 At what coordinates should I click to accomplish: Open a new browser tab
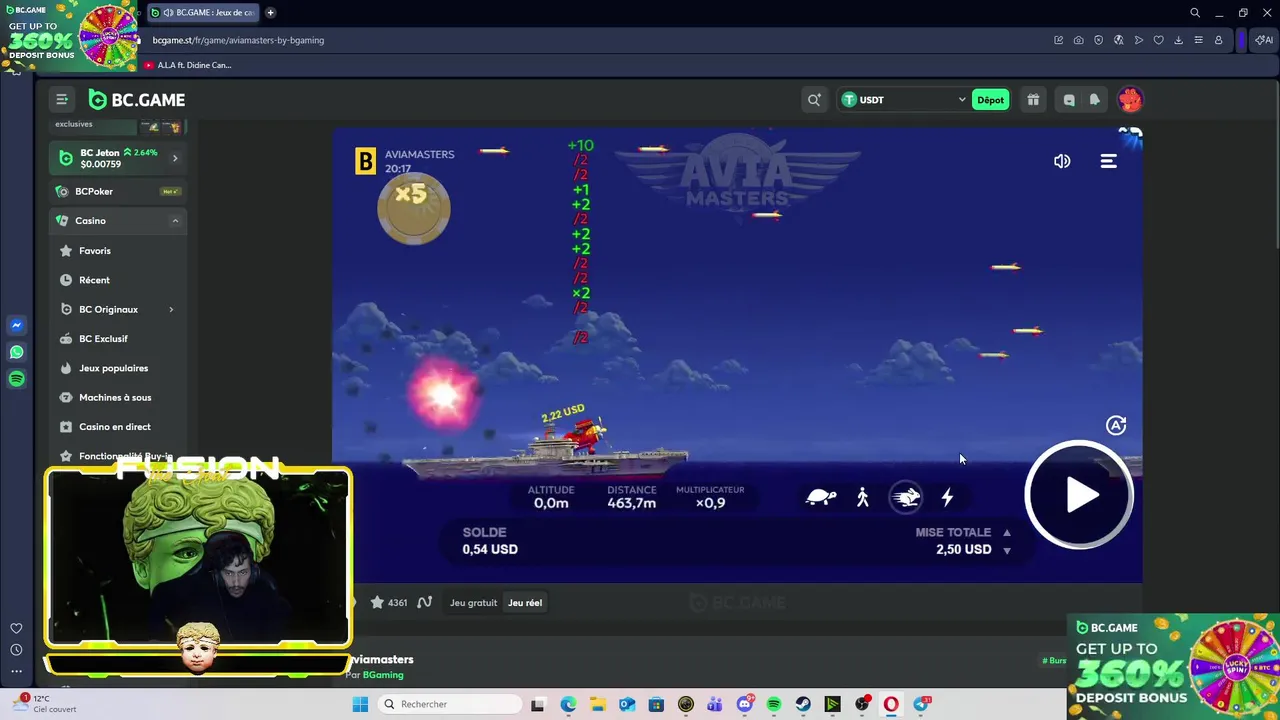(271, 13)
